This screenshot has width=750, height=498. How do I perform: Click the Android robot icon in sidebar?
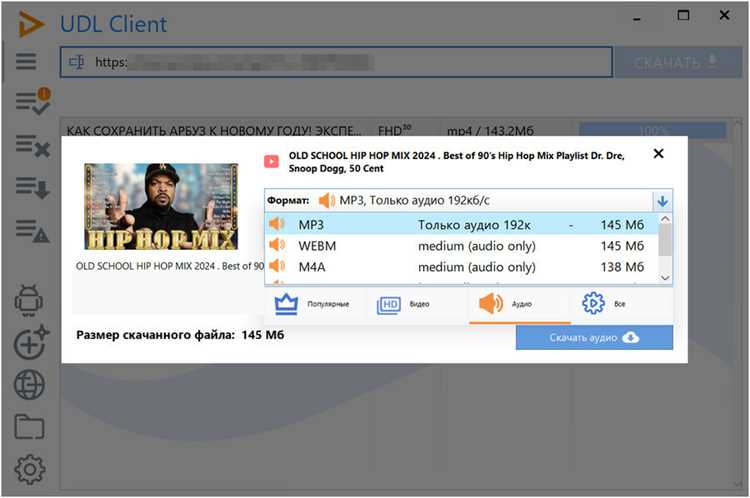[x=29, y=301]
